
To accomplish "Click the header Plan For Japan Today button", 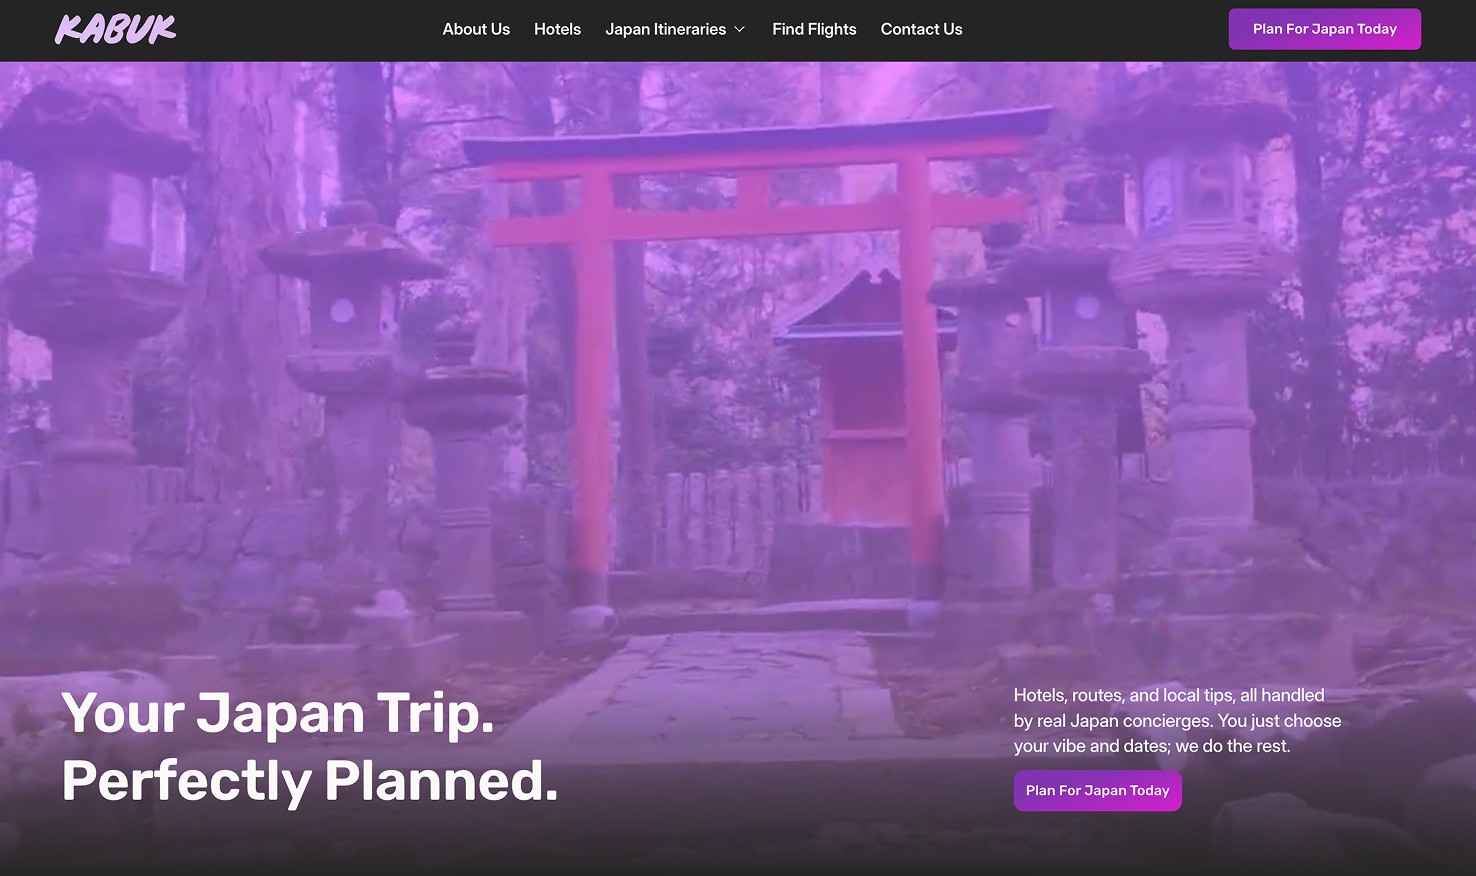I will click(1324, 29).
